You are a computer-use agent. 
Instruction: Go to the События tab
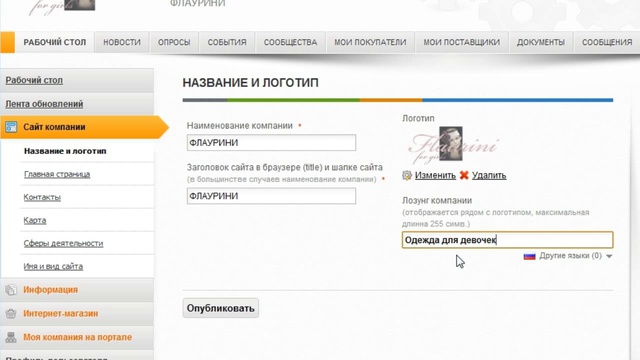click(227, 42)
